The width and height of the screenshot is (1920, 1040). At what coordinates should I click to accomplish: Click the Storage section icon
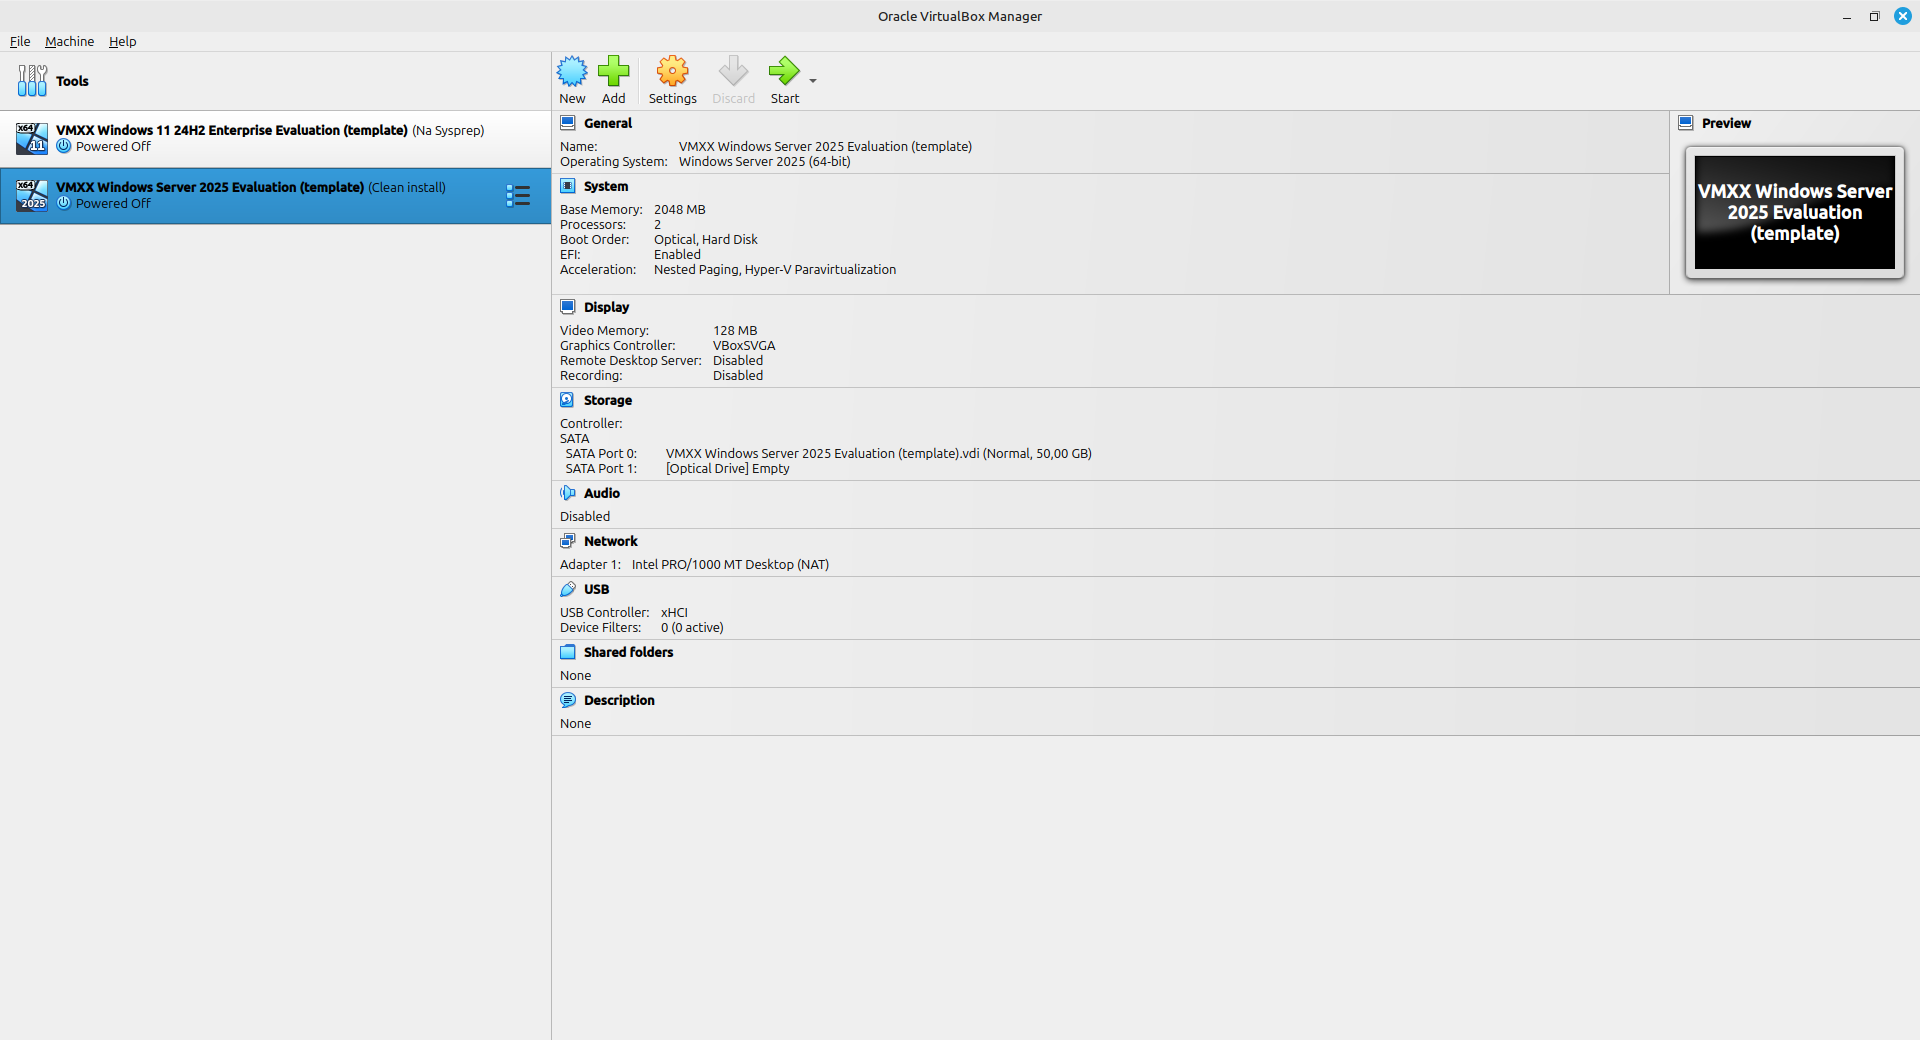point(568,400)
